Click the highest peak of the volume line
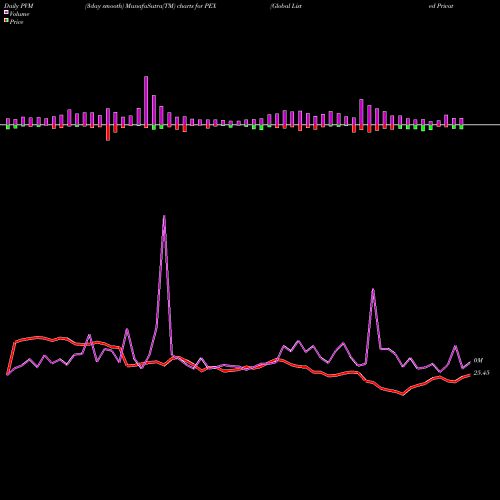This screenshot has height=500, width=500. point(164,216)
